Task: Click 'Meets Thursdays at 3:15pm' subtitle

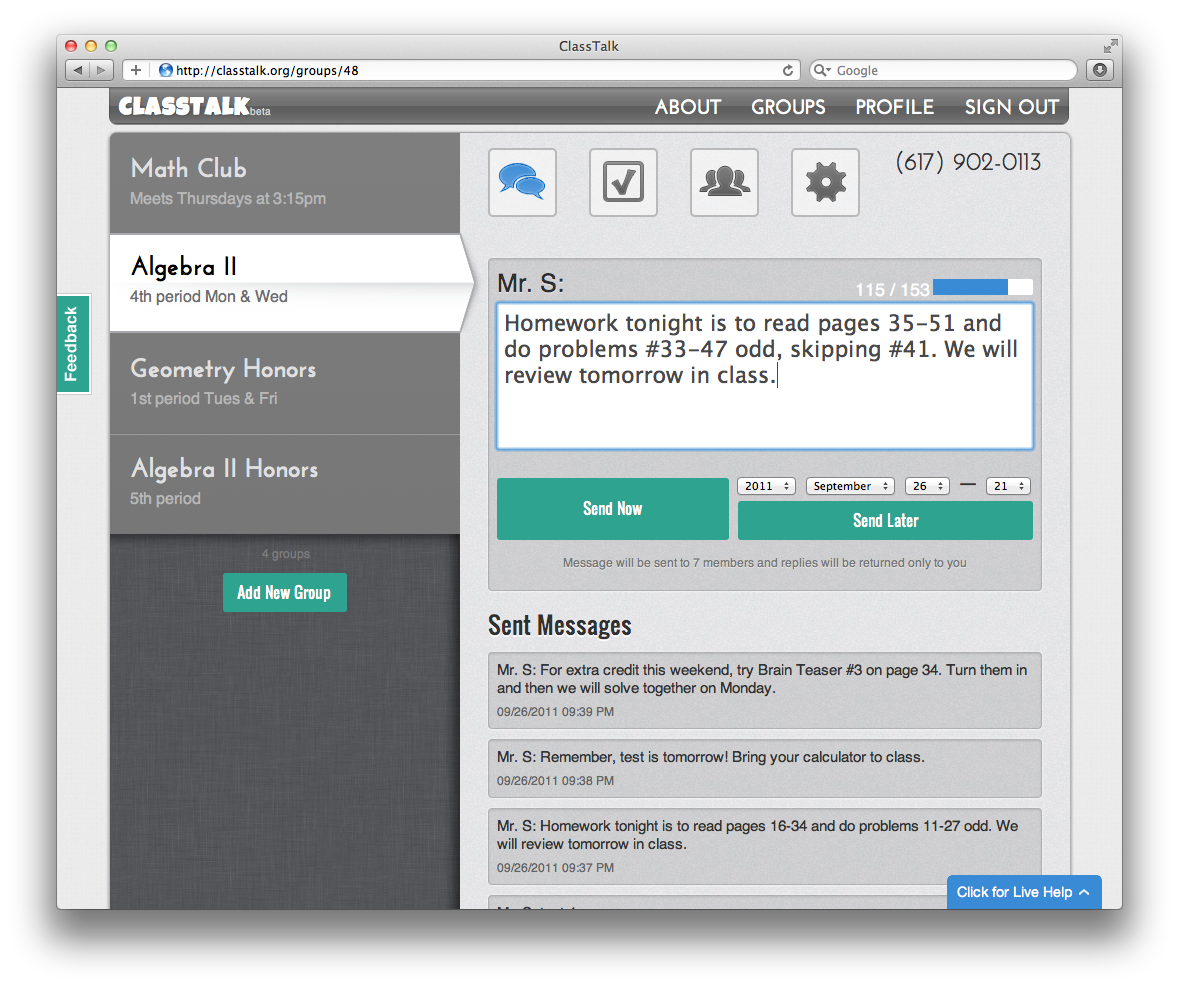Action: [228, 199]
